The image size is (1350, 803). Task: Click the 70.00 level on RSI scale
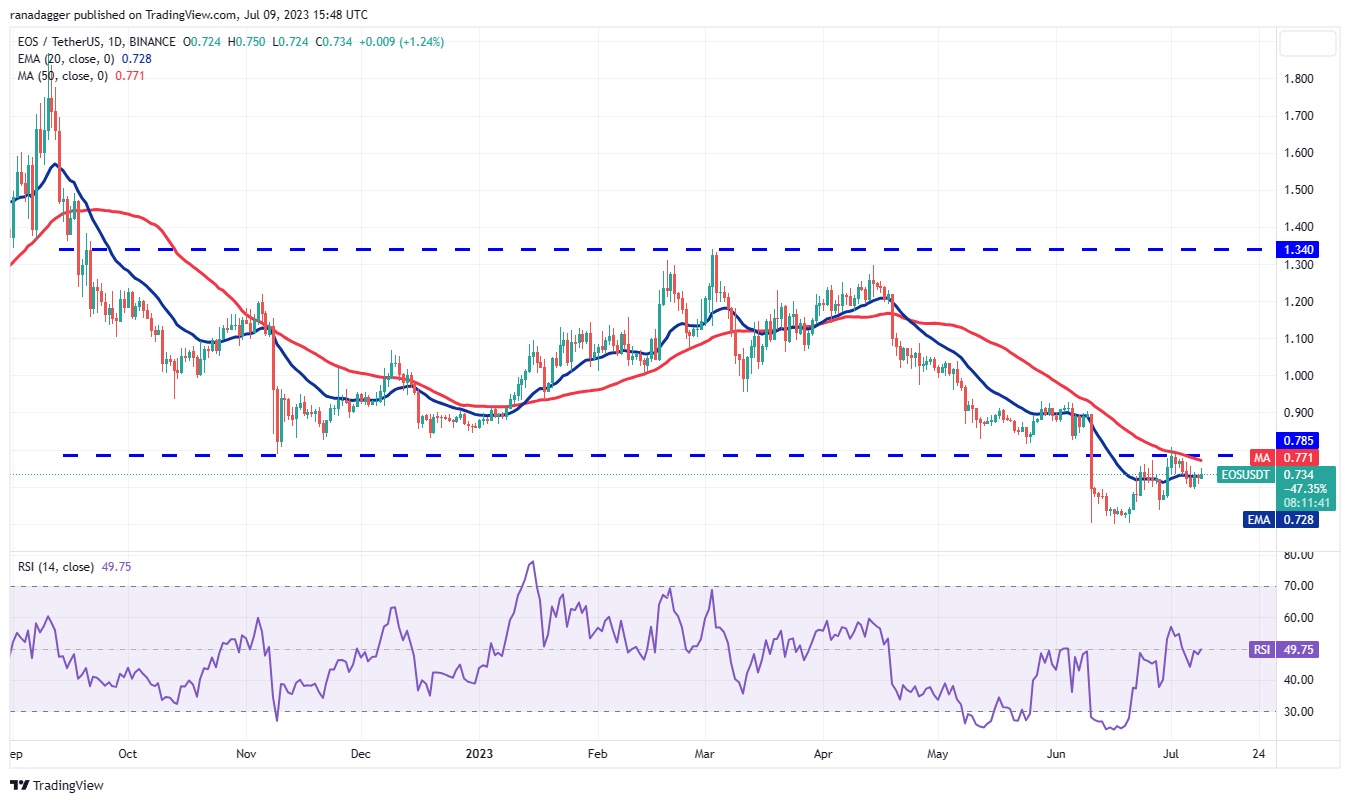pos(1299,586)
